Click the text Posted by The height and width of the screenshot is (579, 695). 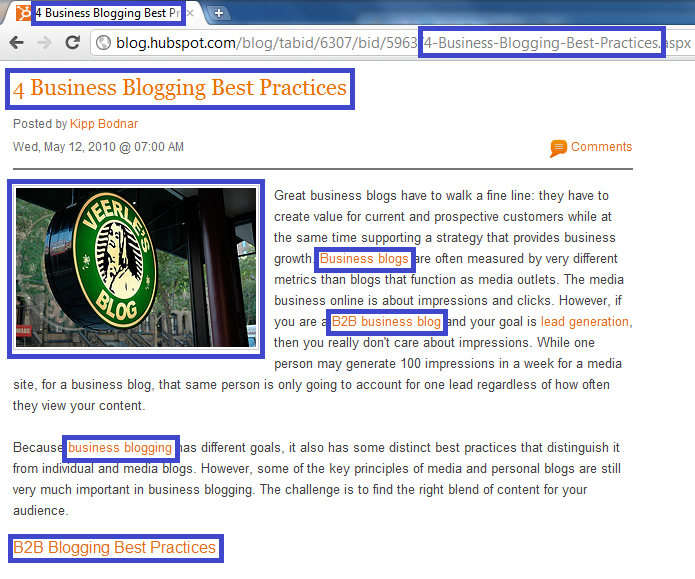(40, 124)
